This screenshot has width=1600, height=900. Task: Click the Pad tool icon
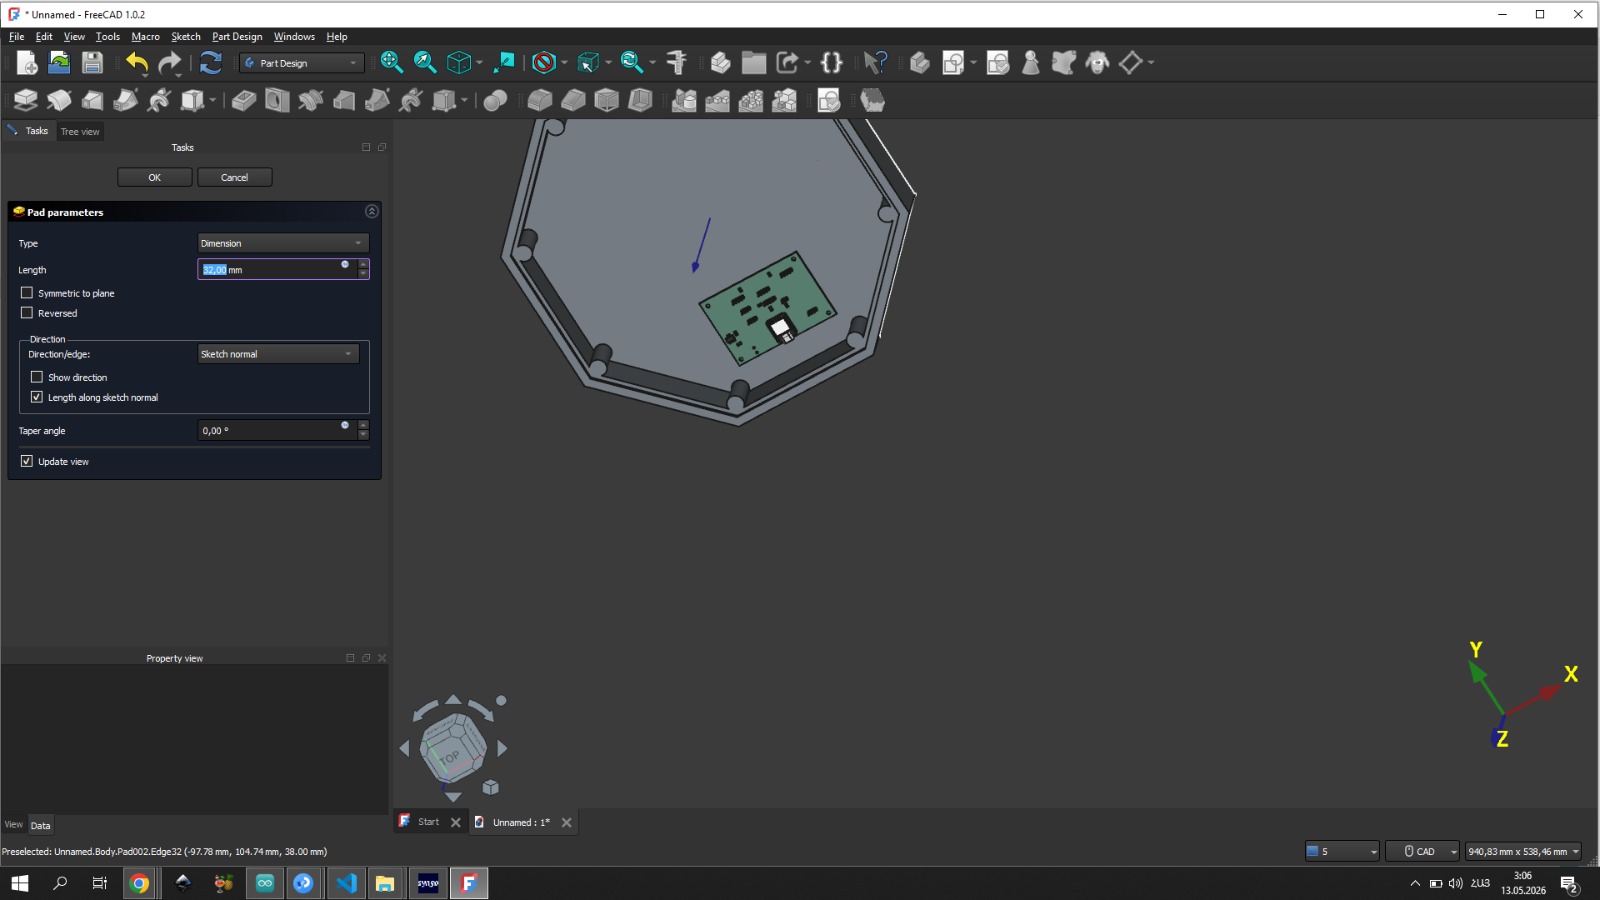[x=26, y=100]
